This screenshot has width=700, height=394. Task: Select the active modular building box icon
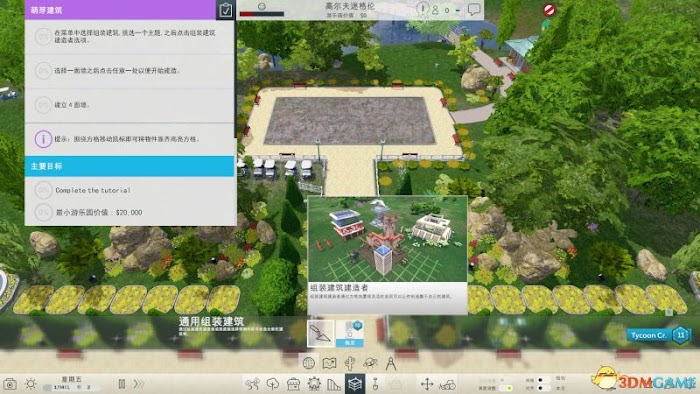click(x=355, y=384)
